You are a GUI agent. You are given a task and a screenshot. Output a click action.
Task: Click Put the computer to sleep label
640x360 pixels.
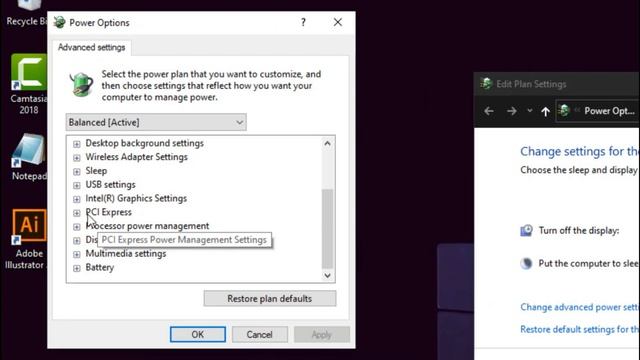[x=589, y=264]
